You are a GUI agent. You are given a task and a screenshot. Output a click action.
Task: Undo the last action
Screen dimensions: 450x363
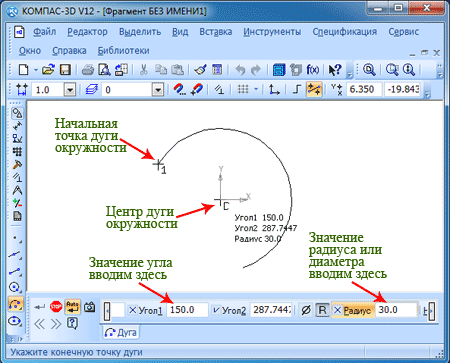point(240,70)
